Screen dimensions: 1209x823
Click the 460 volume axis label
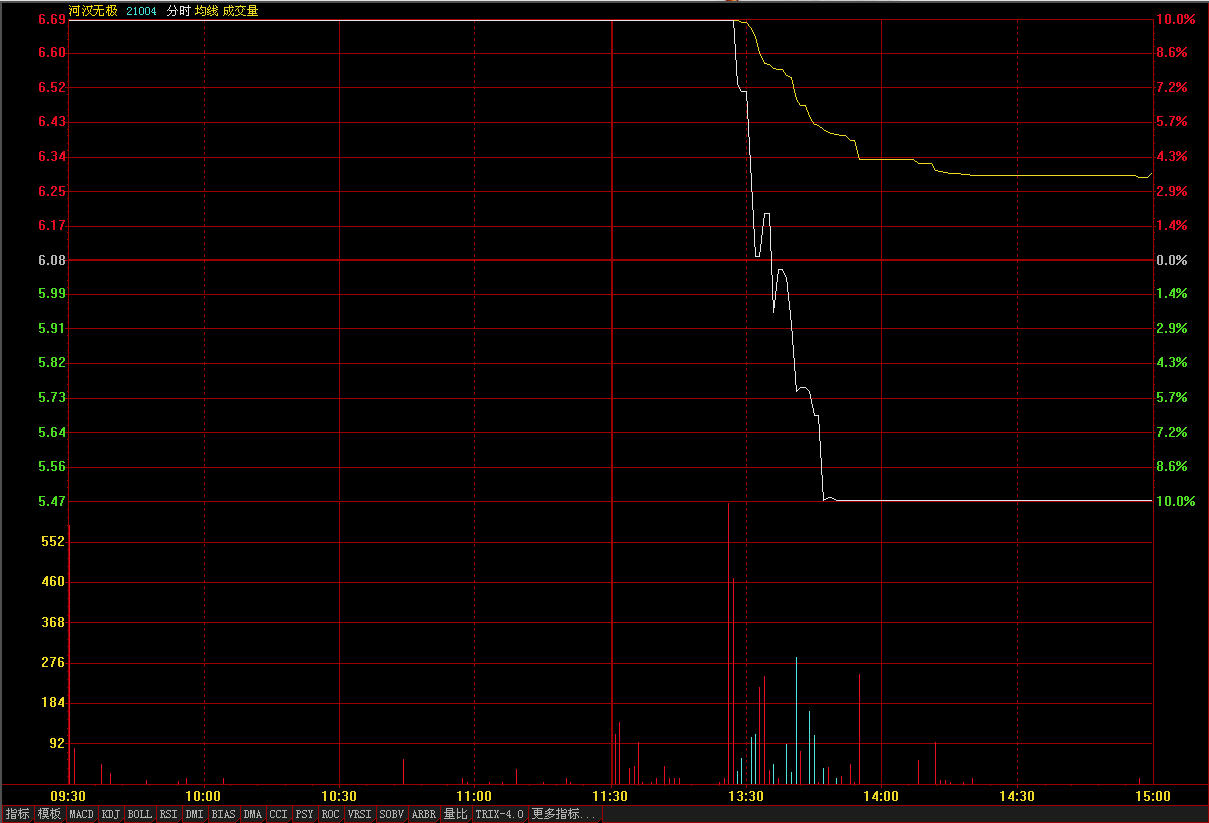52,581
